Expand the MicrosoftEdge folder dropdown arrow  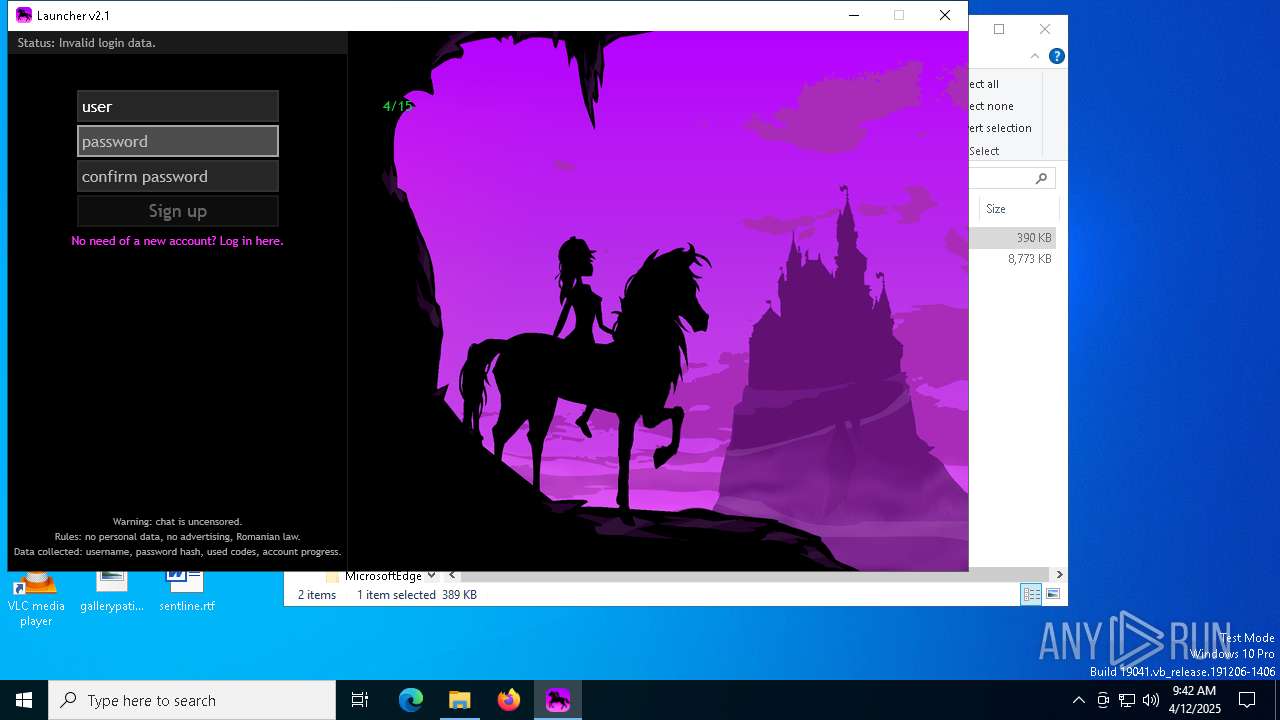431,575
